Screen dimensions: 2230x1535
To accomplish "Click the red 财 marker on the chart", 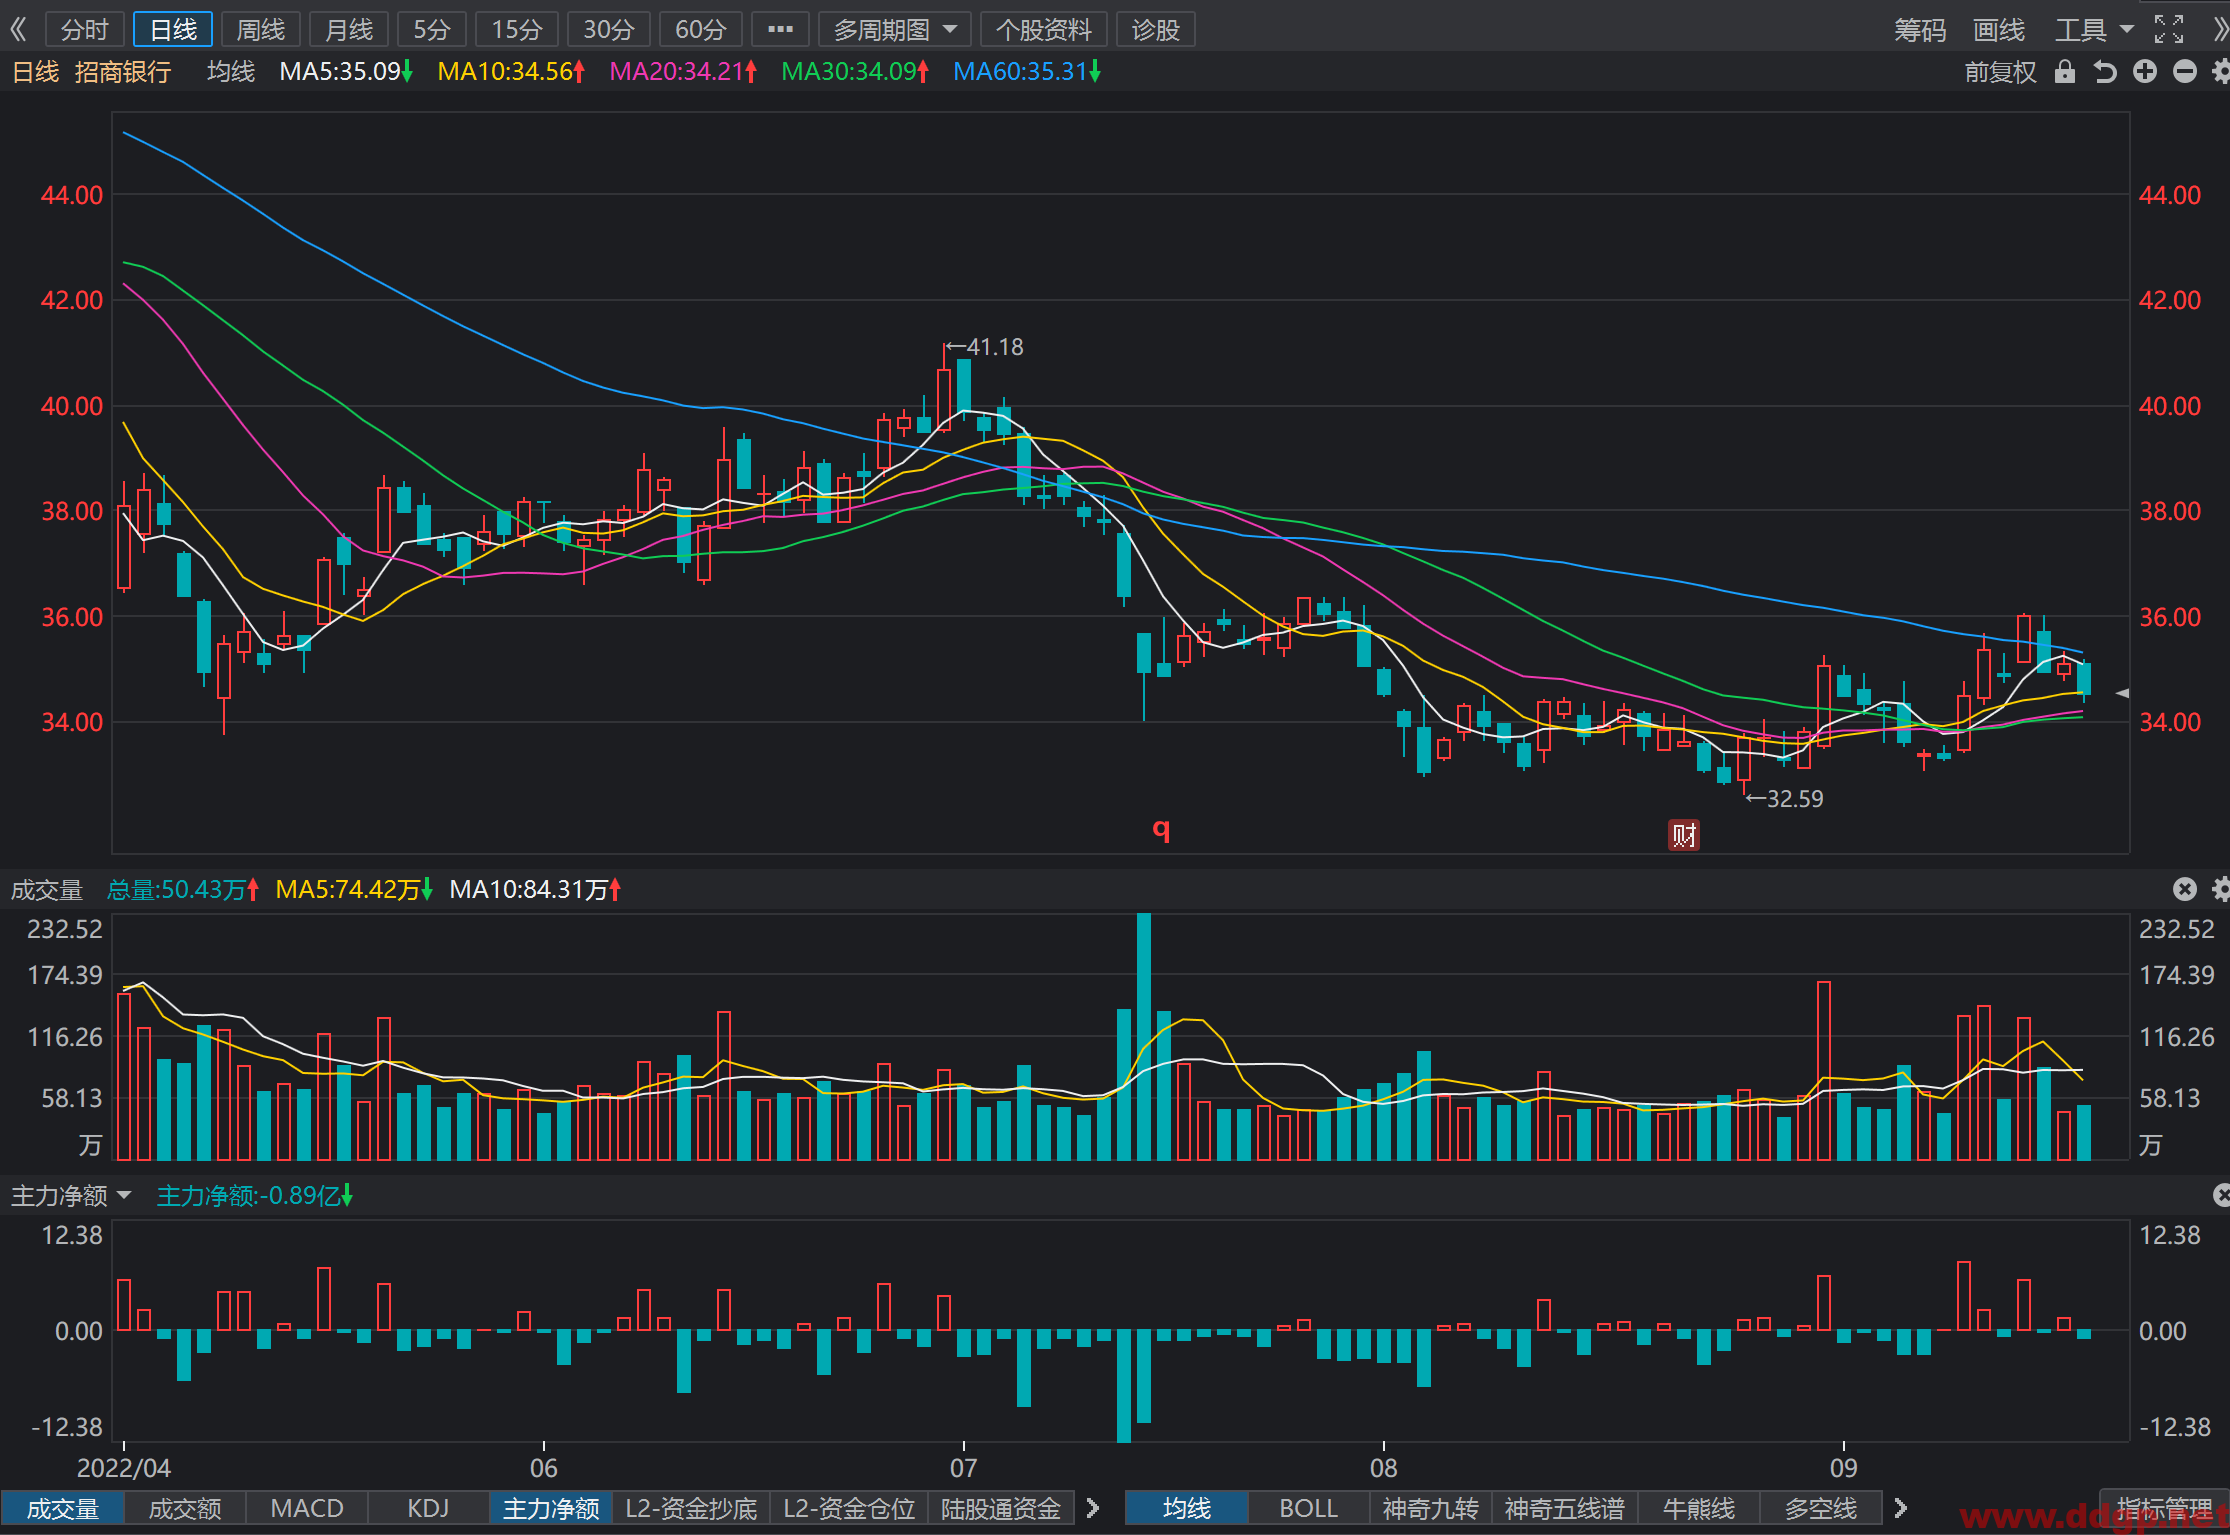I will click(x=1684, y=835).
